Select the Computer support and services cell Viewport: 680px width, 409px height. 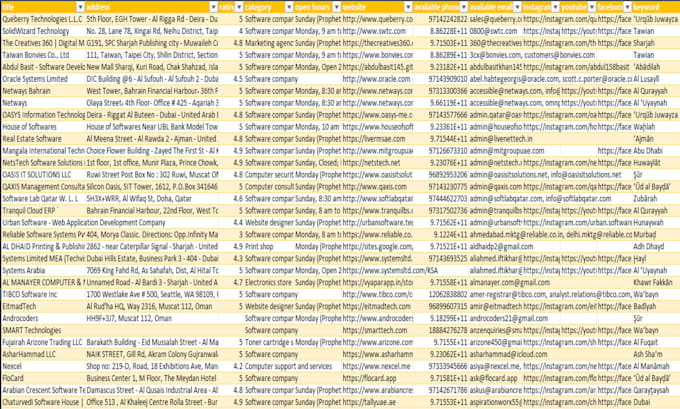coord(288,366)
